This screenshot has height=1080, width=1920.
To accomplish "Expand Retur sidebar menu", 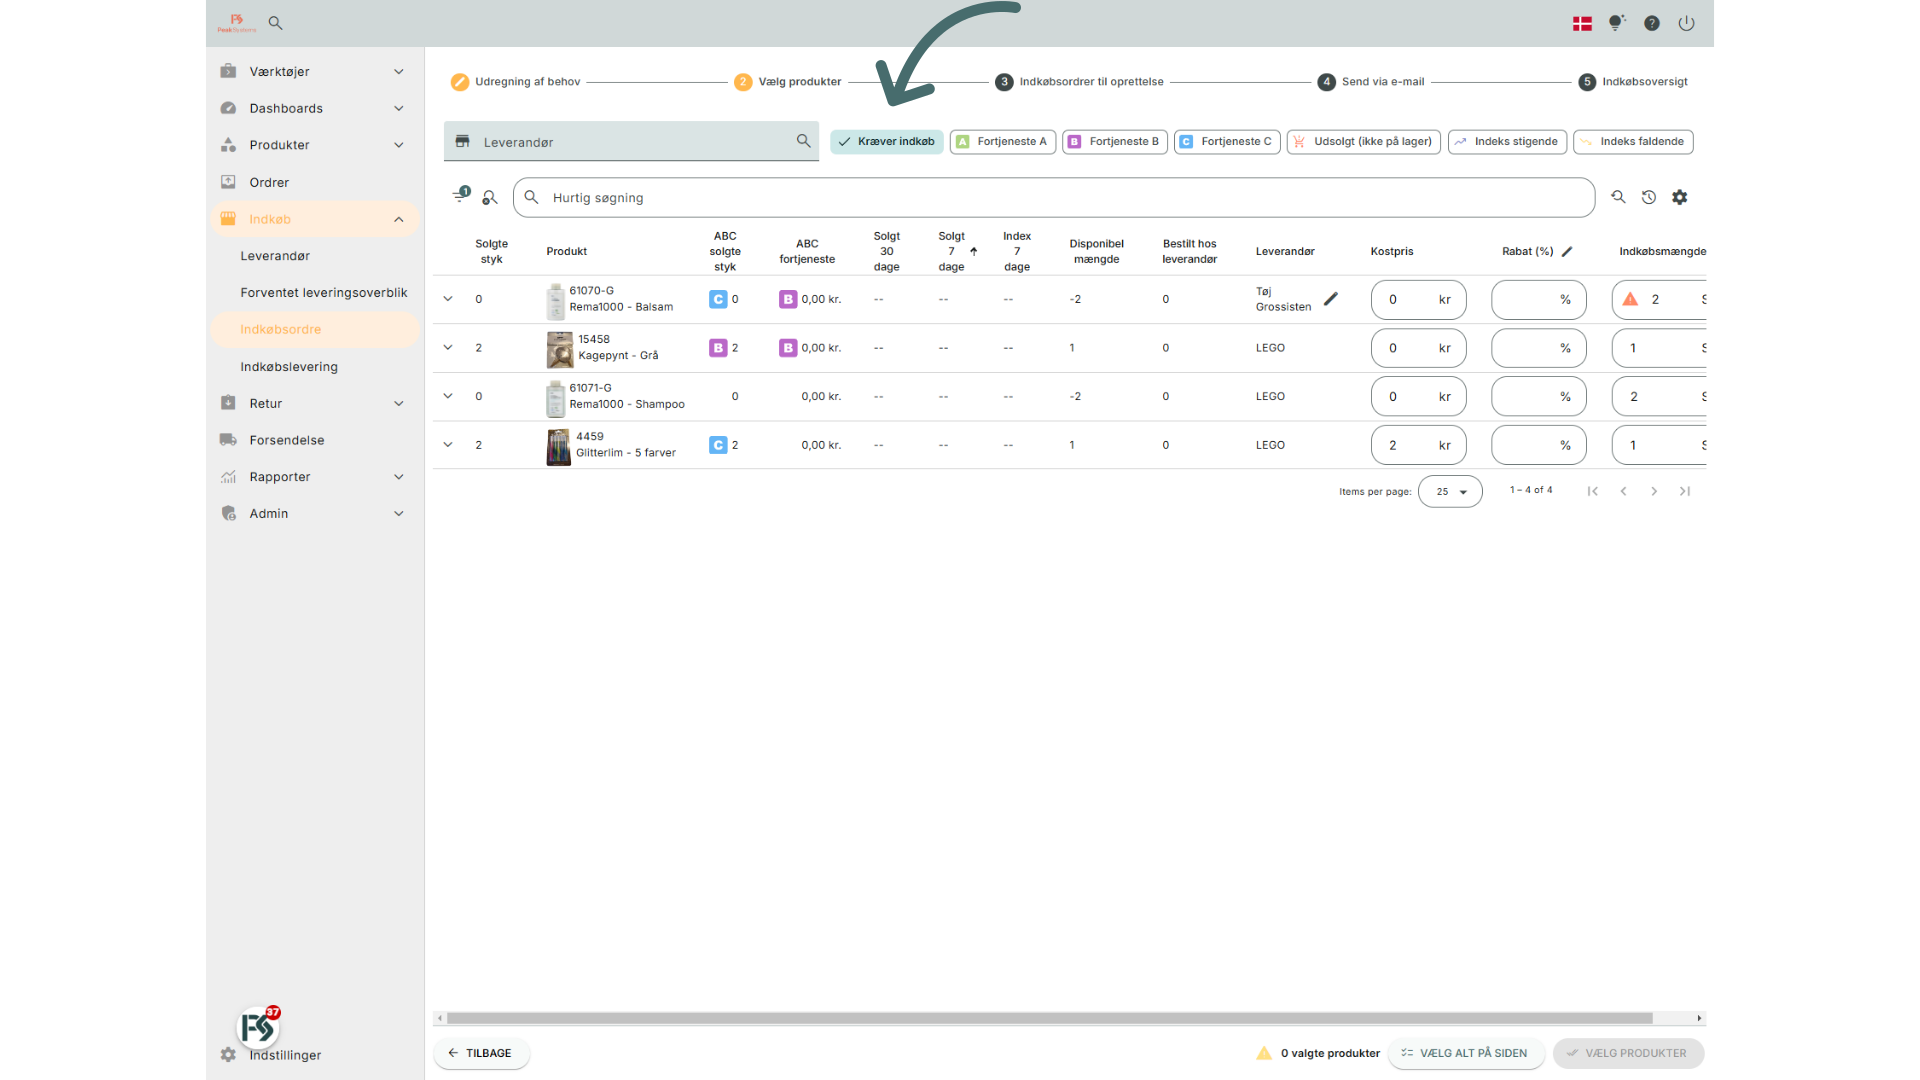I will pos(314,403).
